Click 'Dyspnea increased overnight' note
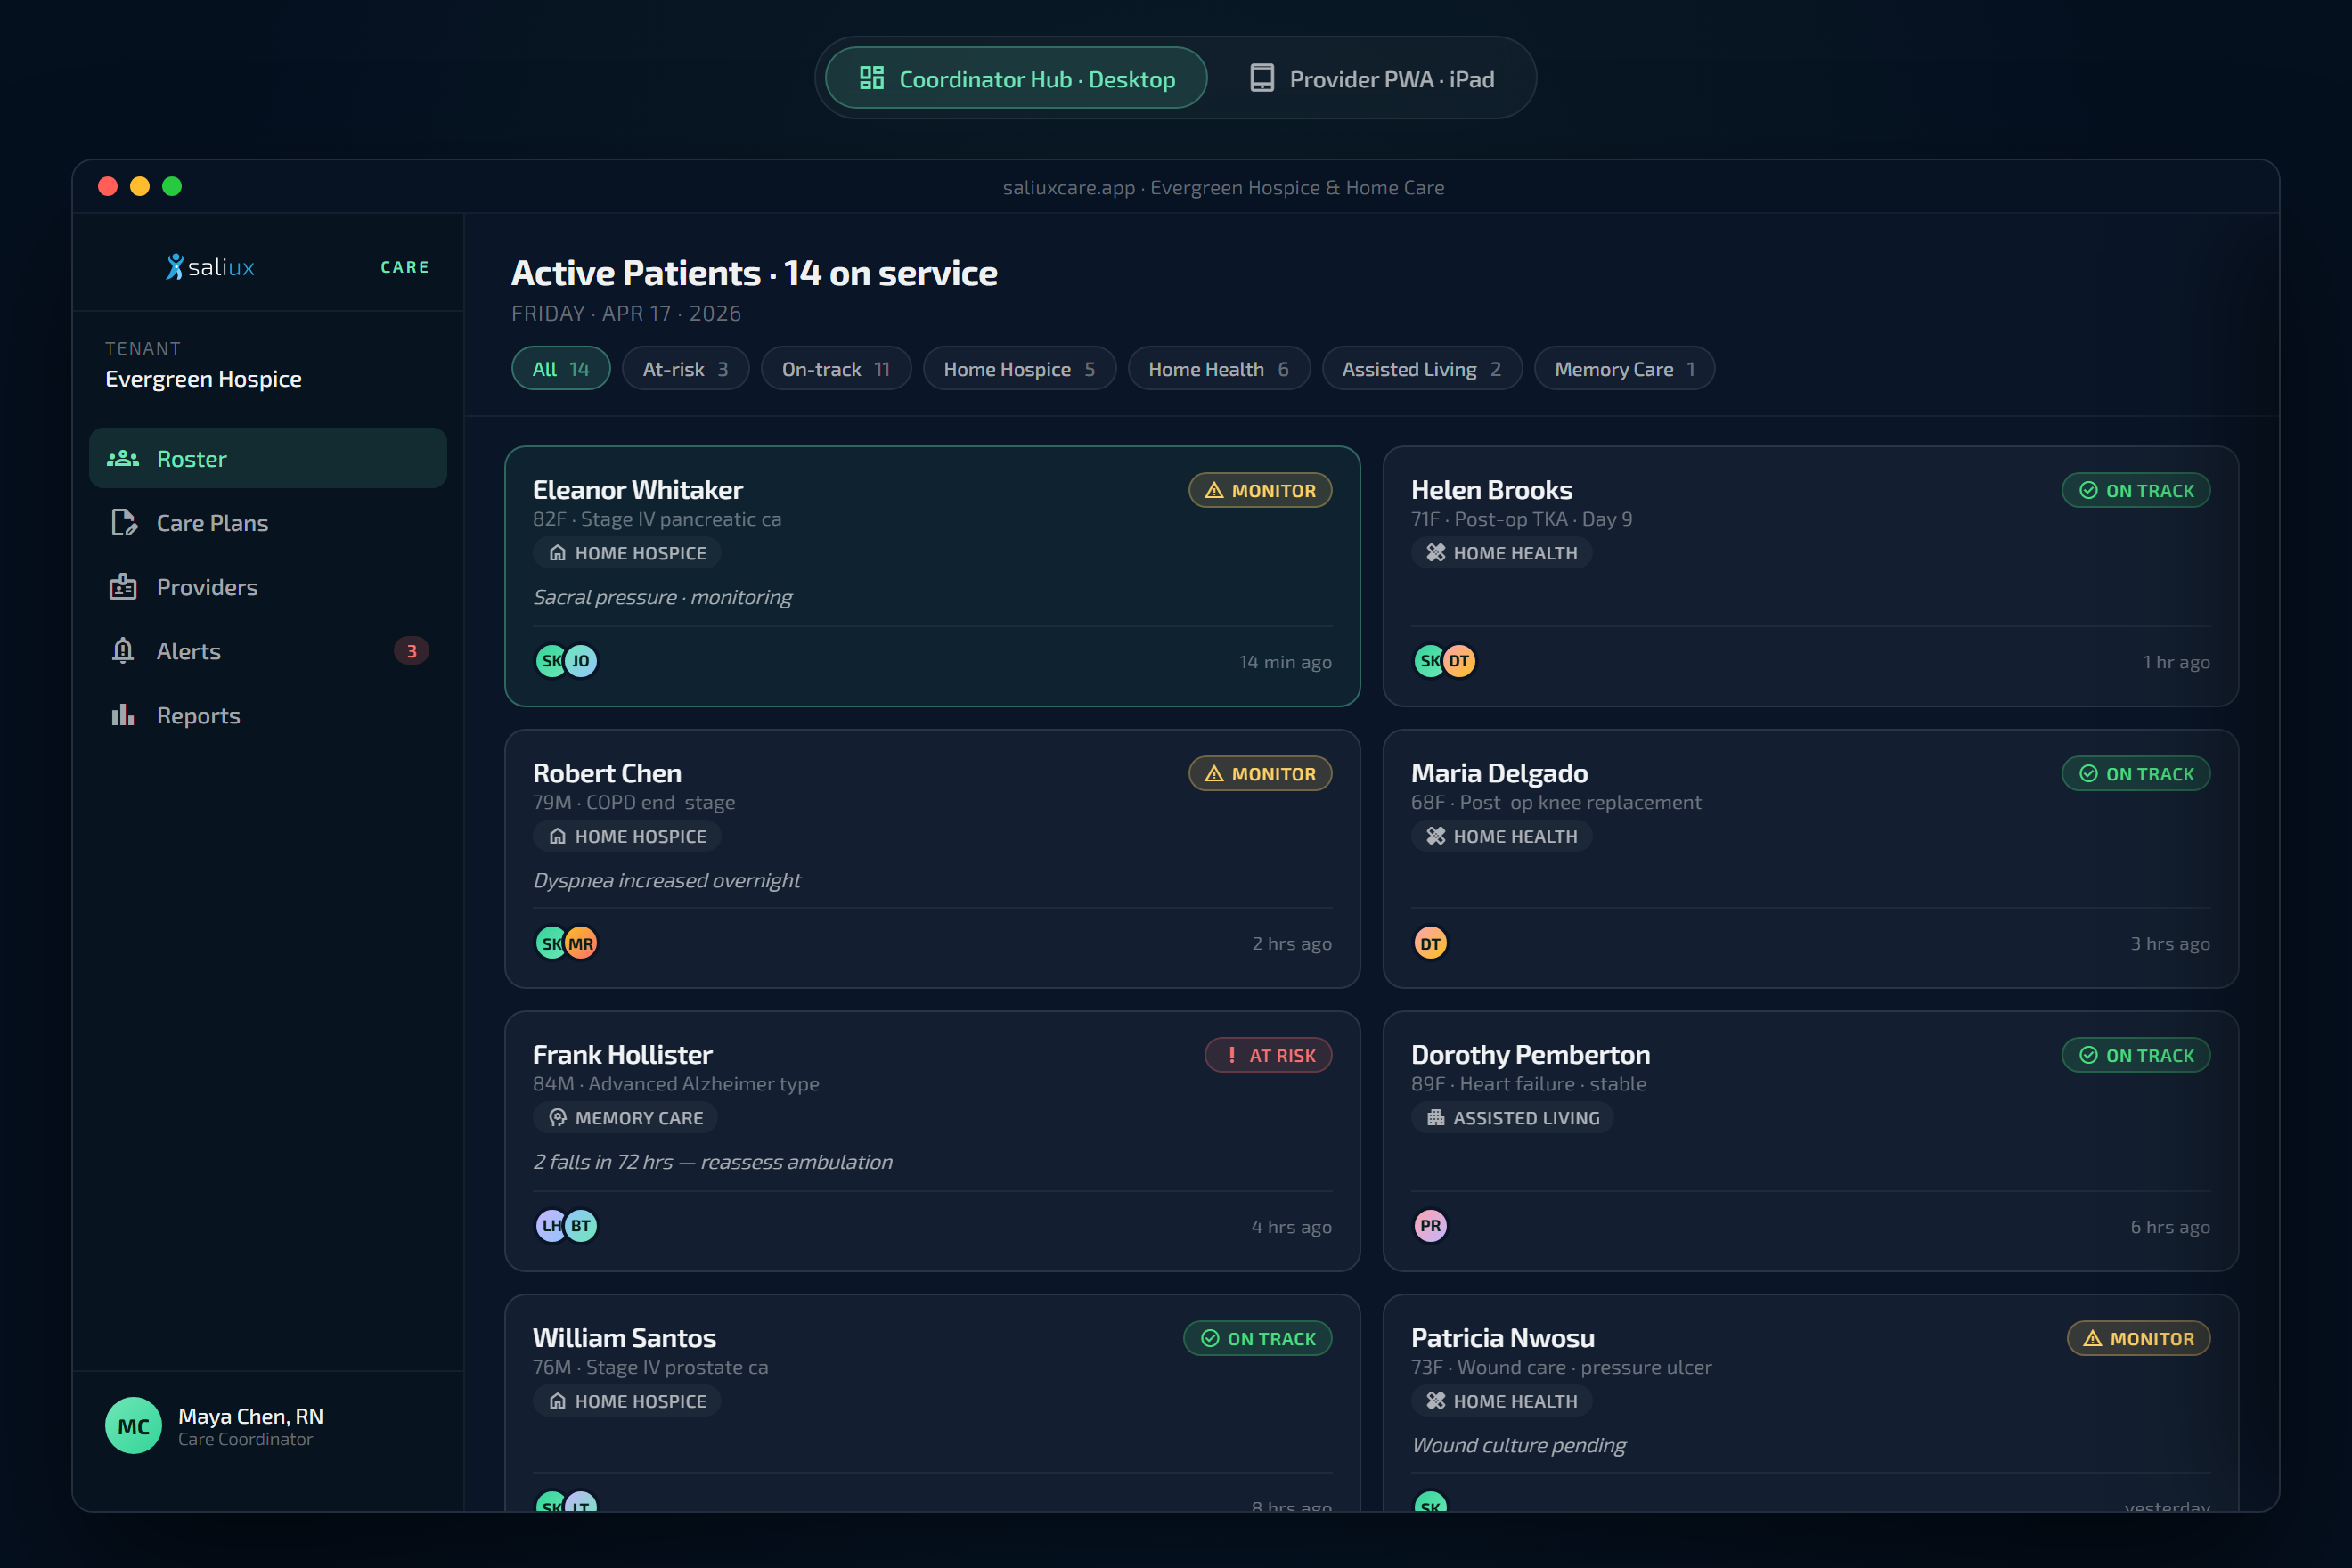The width and height of the screenshot is (2352, 1568). (667, 880)
